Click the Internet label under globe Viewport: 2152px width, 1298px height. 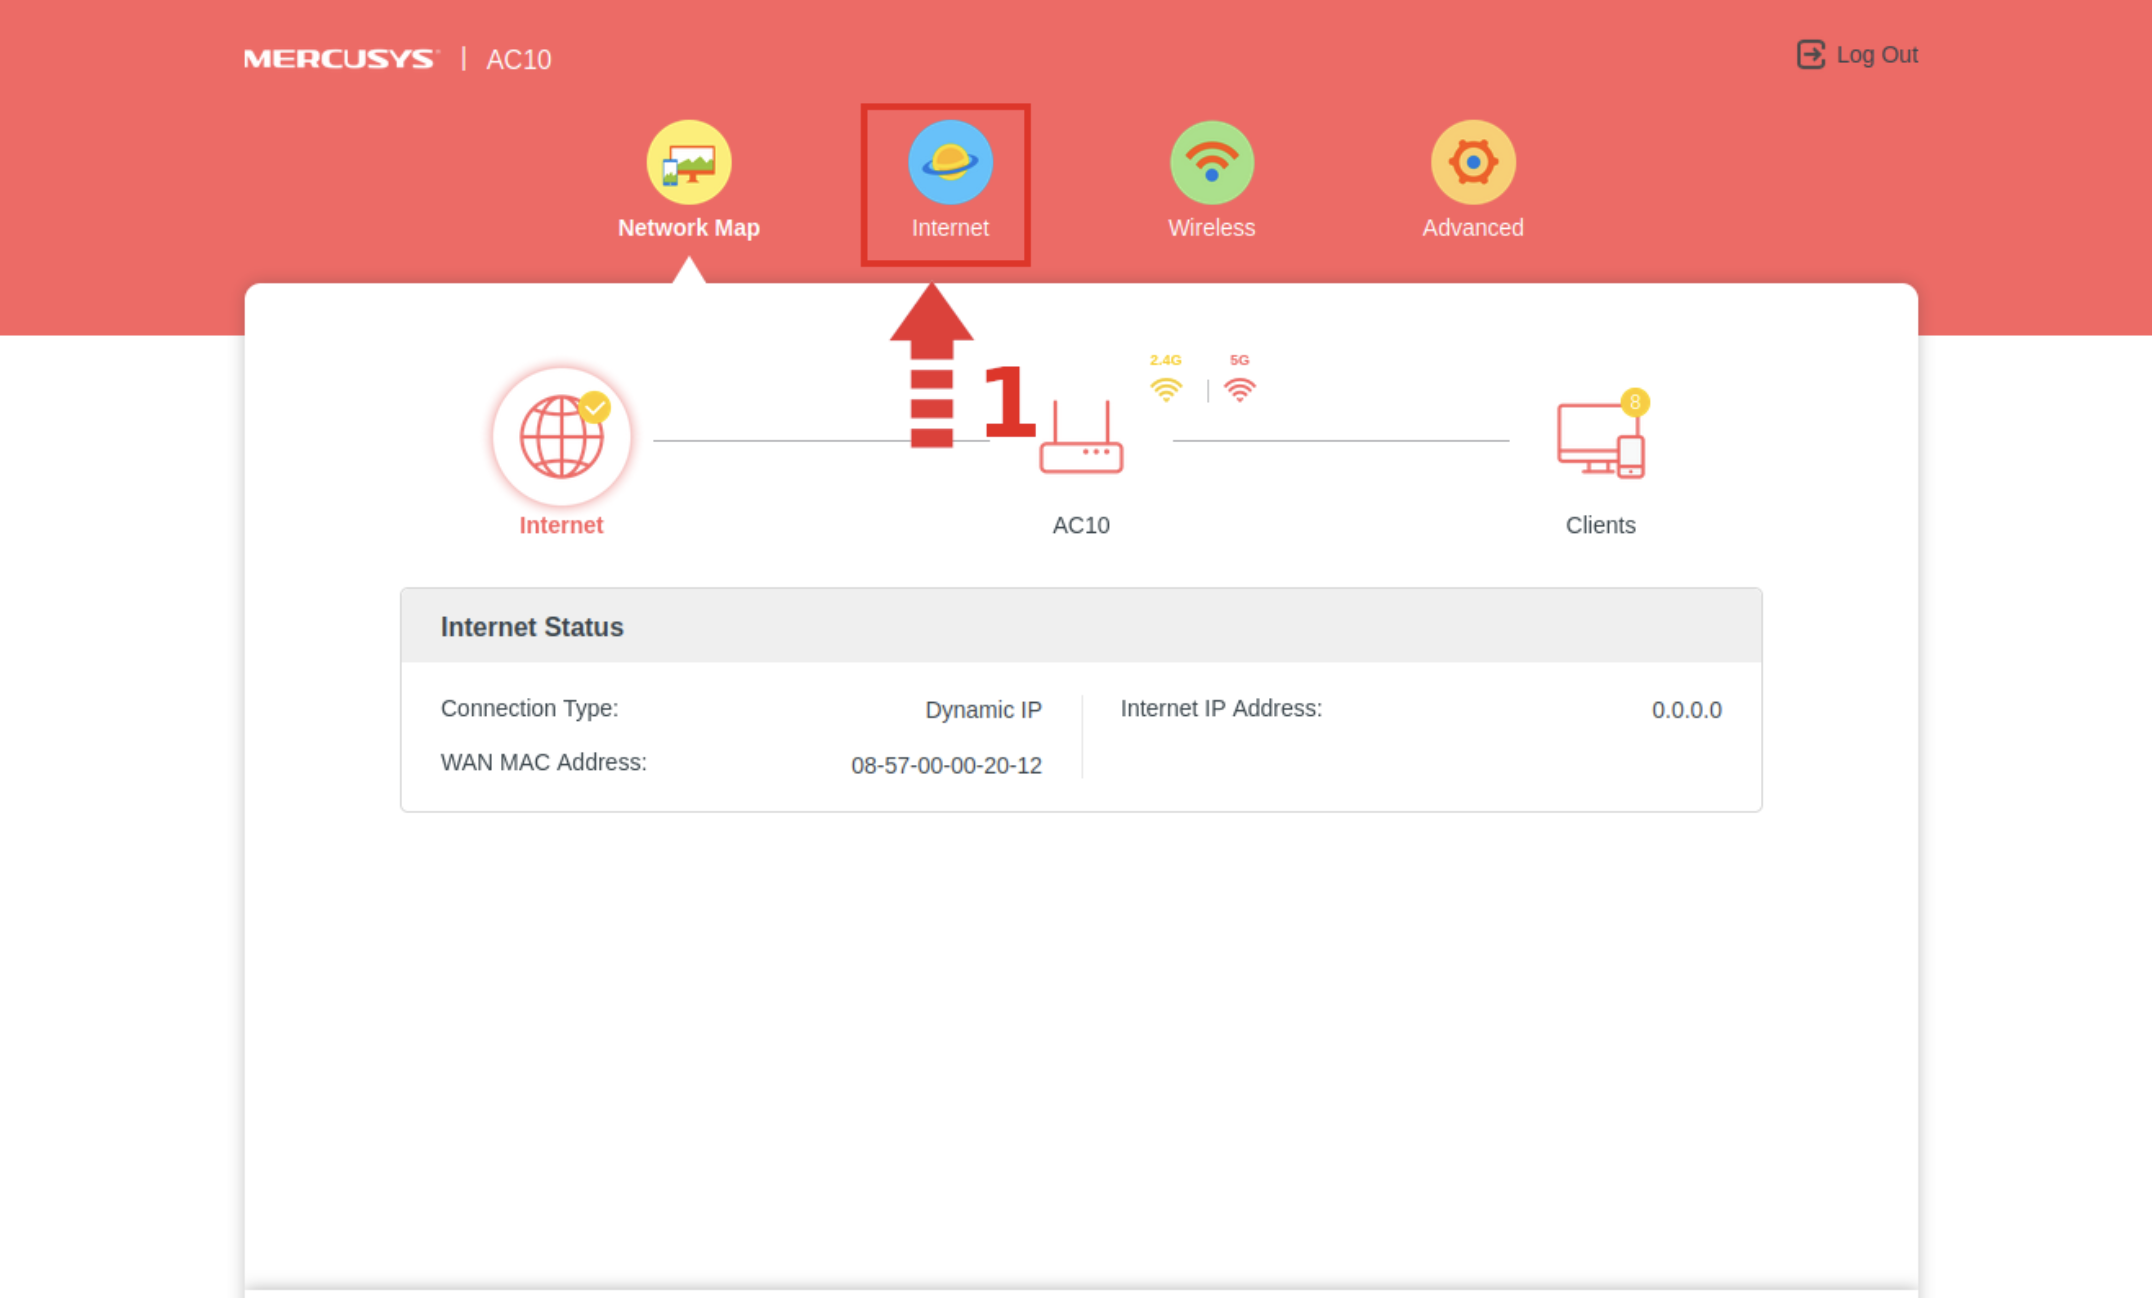click(561, 525)
